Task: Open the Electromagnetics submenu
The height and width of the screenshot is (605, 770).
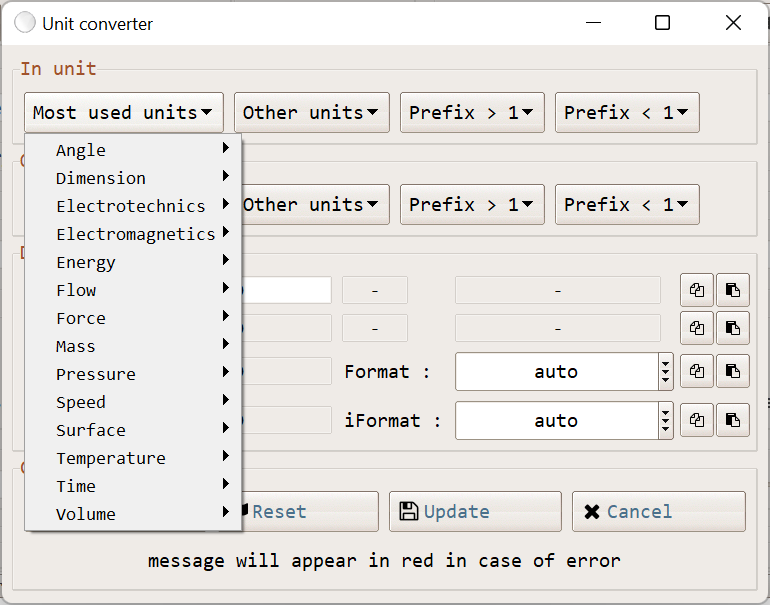Action: point(135,234)
